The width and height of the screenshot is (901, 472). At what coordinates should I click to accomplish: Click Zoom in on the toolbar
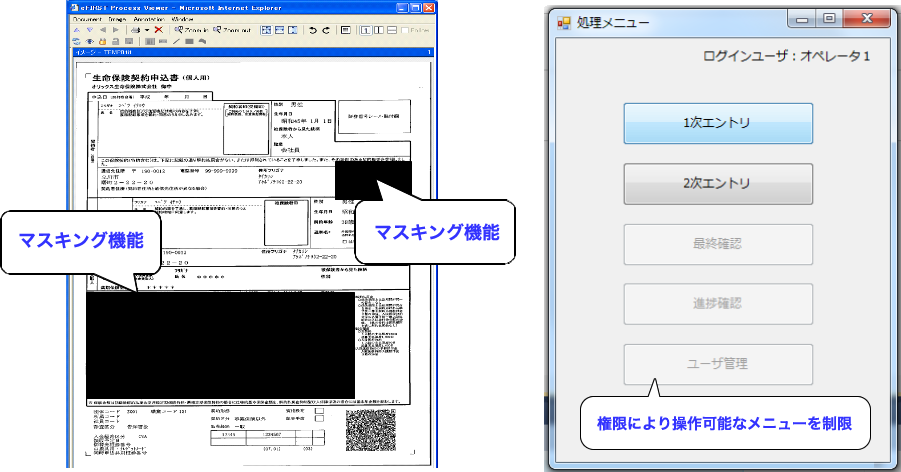(191, 30)
